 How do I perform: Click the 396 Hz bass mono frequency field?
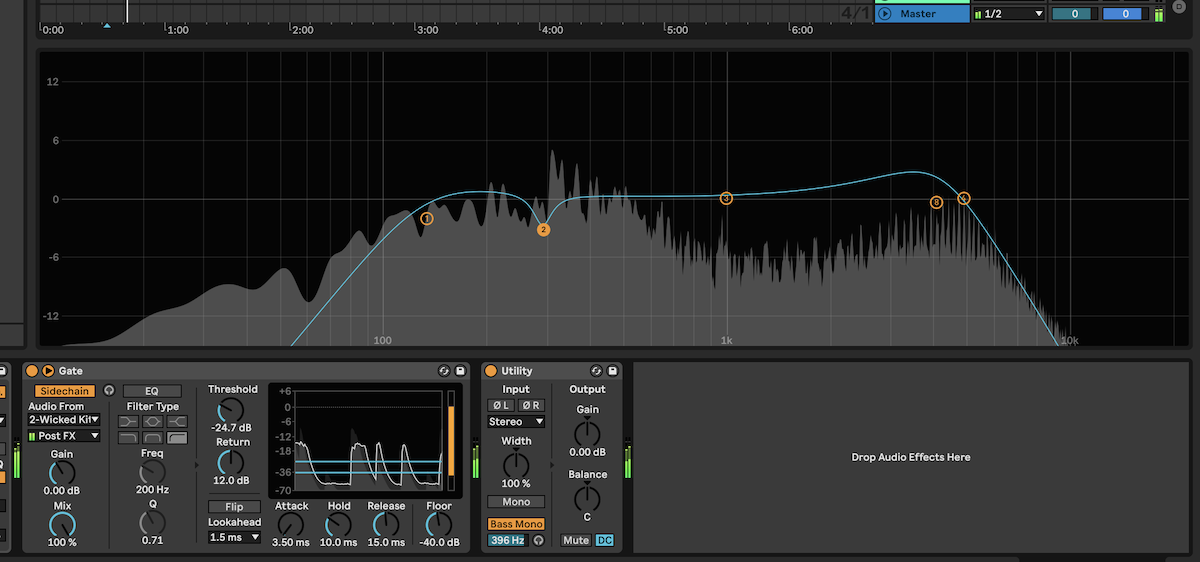coord(507,541)
